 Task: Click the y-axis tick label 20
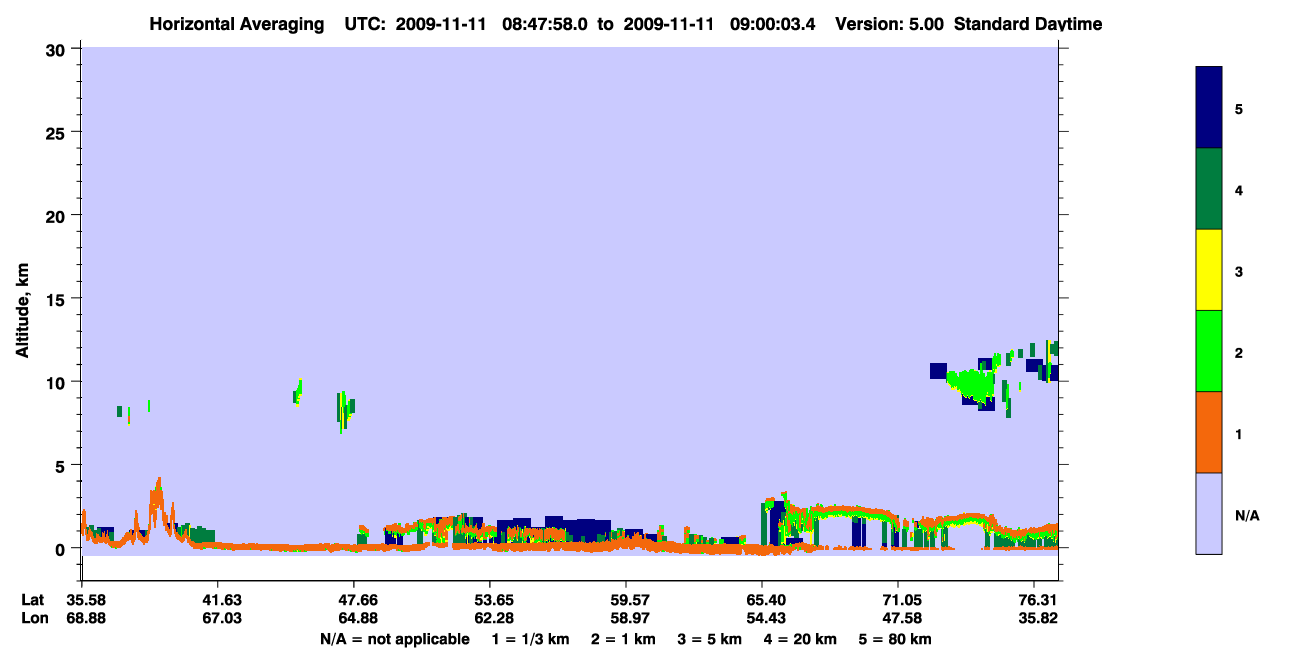pos(57,215)
